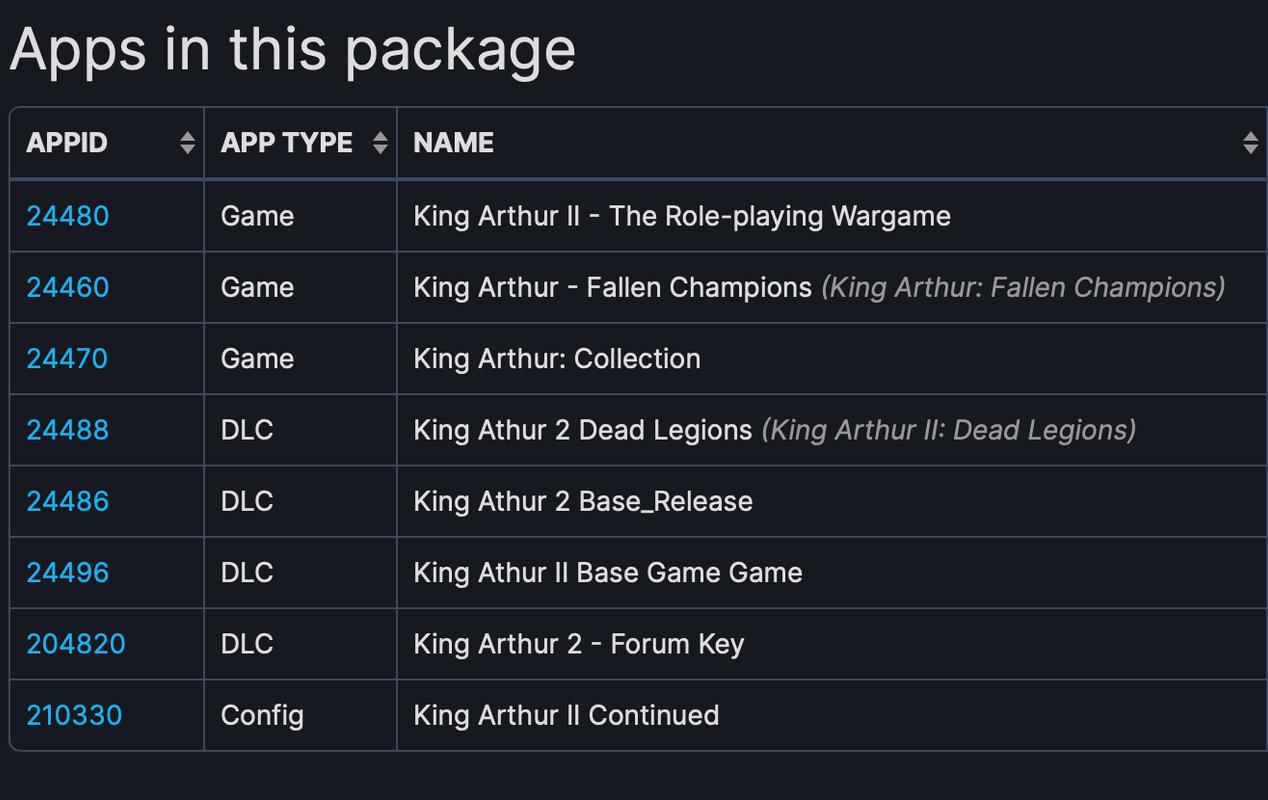The width and height of the screenshot is (1268, 800).
Task: Visit app ID 24486 page
Action: tap(68, 501)
